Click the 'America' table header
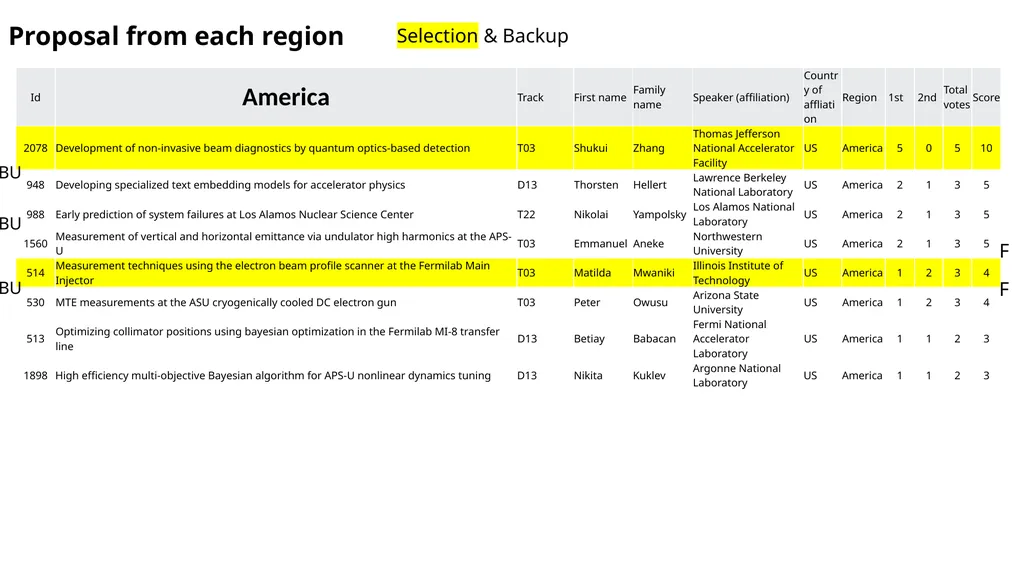Screen dimensions: 1024x575 pos(285,97)
